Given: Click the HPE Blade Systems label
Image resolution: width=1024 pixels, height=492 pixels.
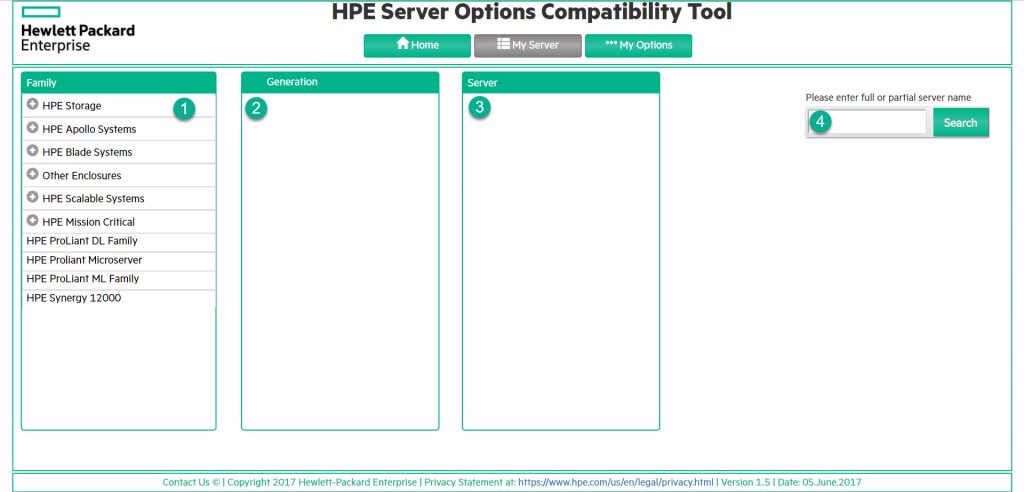Looking at the screenshot, I should tap(88, 152).
